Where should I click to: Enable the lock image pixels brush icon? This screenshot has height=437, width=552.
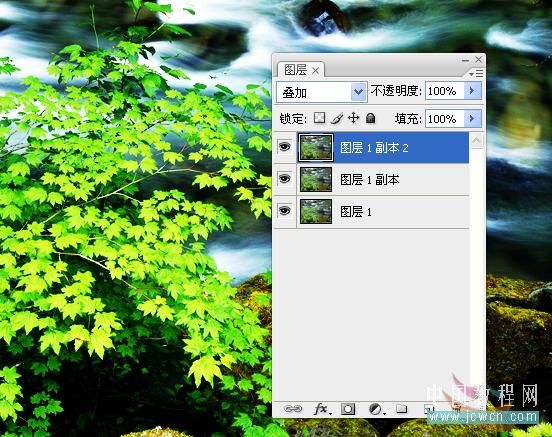click(337, 118)
